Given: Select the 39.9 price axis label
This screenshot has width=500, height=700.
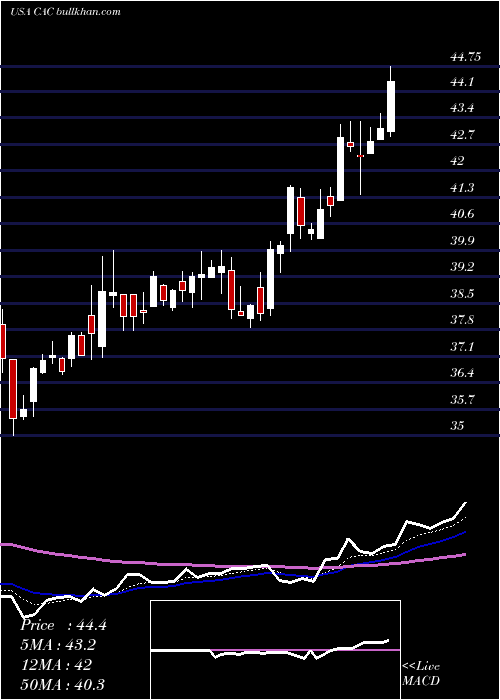Looking at the screenshot, I should tap(462, 241).
